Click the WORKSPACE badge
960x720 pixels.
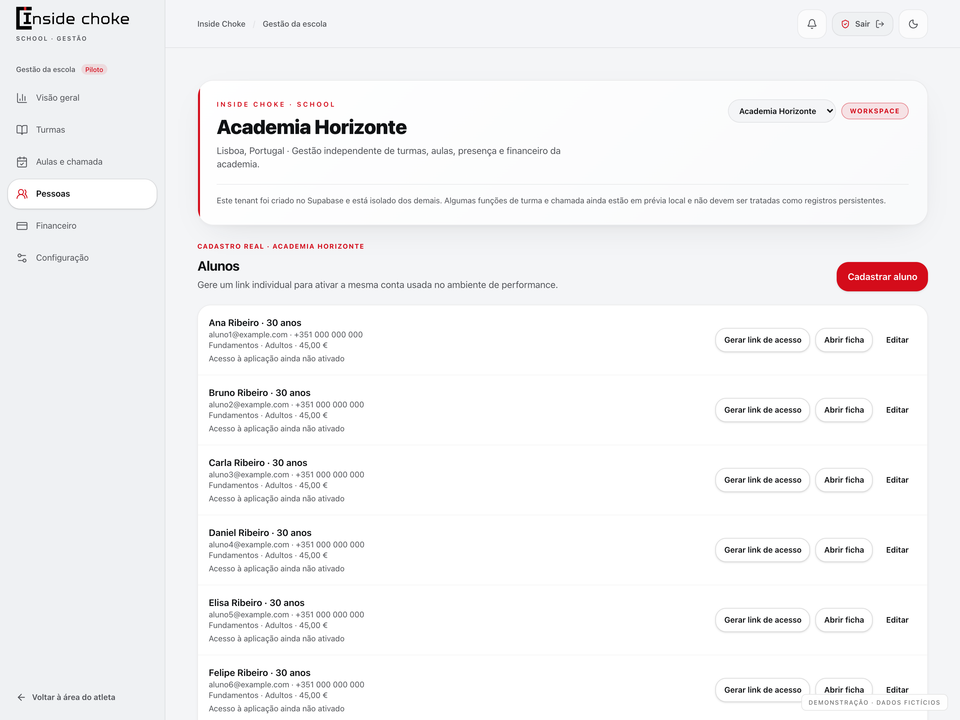(x=874, y=111)
